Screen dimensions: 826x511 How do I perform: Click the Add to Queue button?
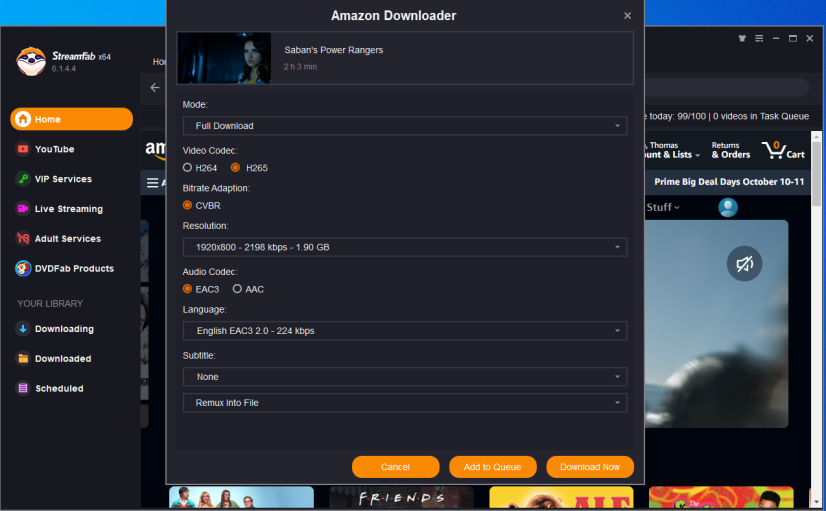point(493,467)
